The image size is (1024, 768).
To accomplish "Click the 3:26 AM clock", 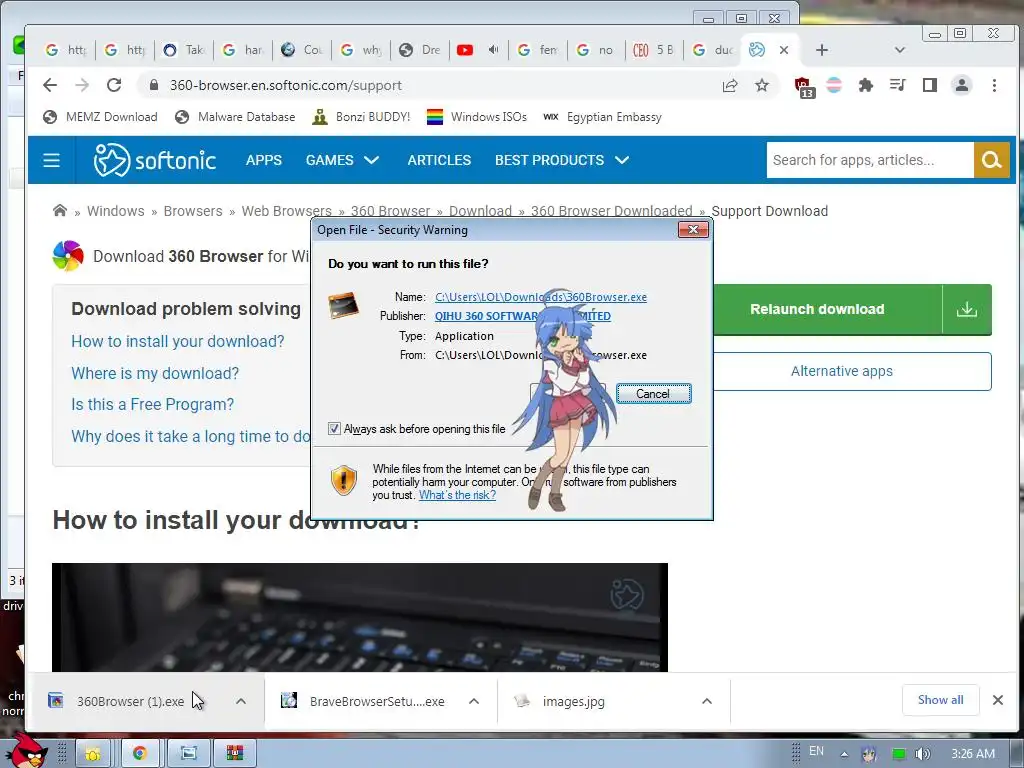I will pos(973,754).
